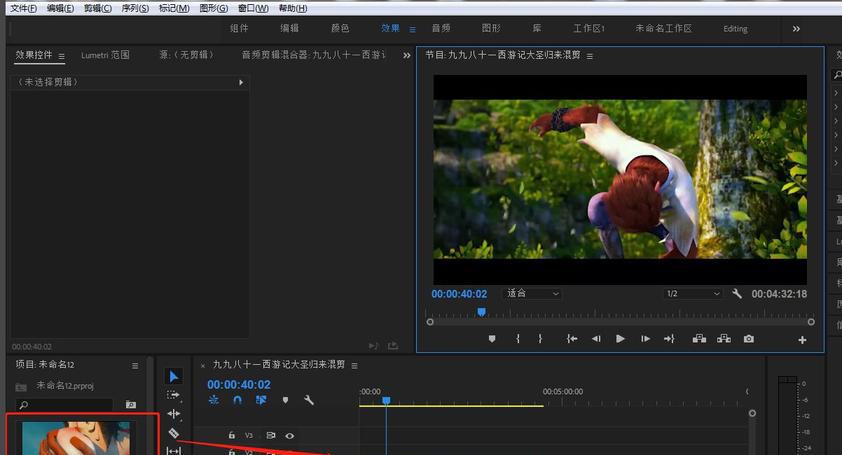Open the timeline sequence panel menu

click(354, 366)
